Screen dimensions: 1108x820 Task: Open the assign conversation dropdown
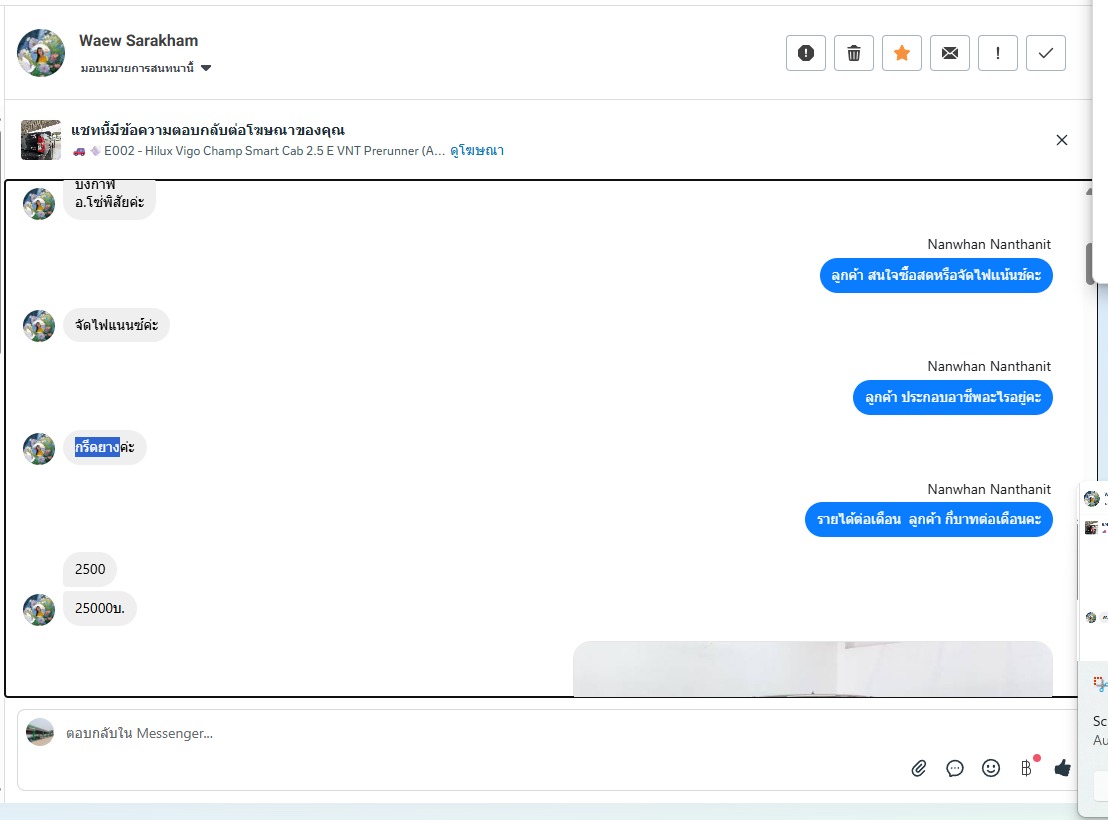146,68
